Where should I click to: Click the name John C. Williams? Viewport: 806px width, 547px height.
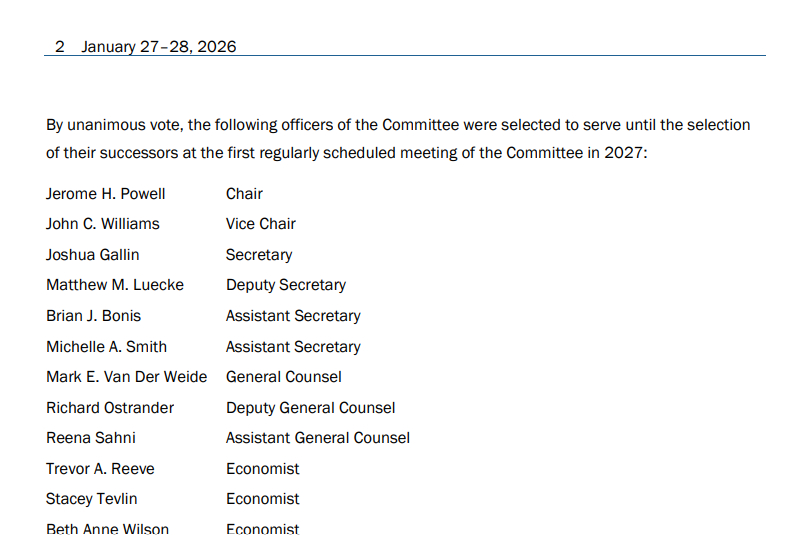[102, 224]
